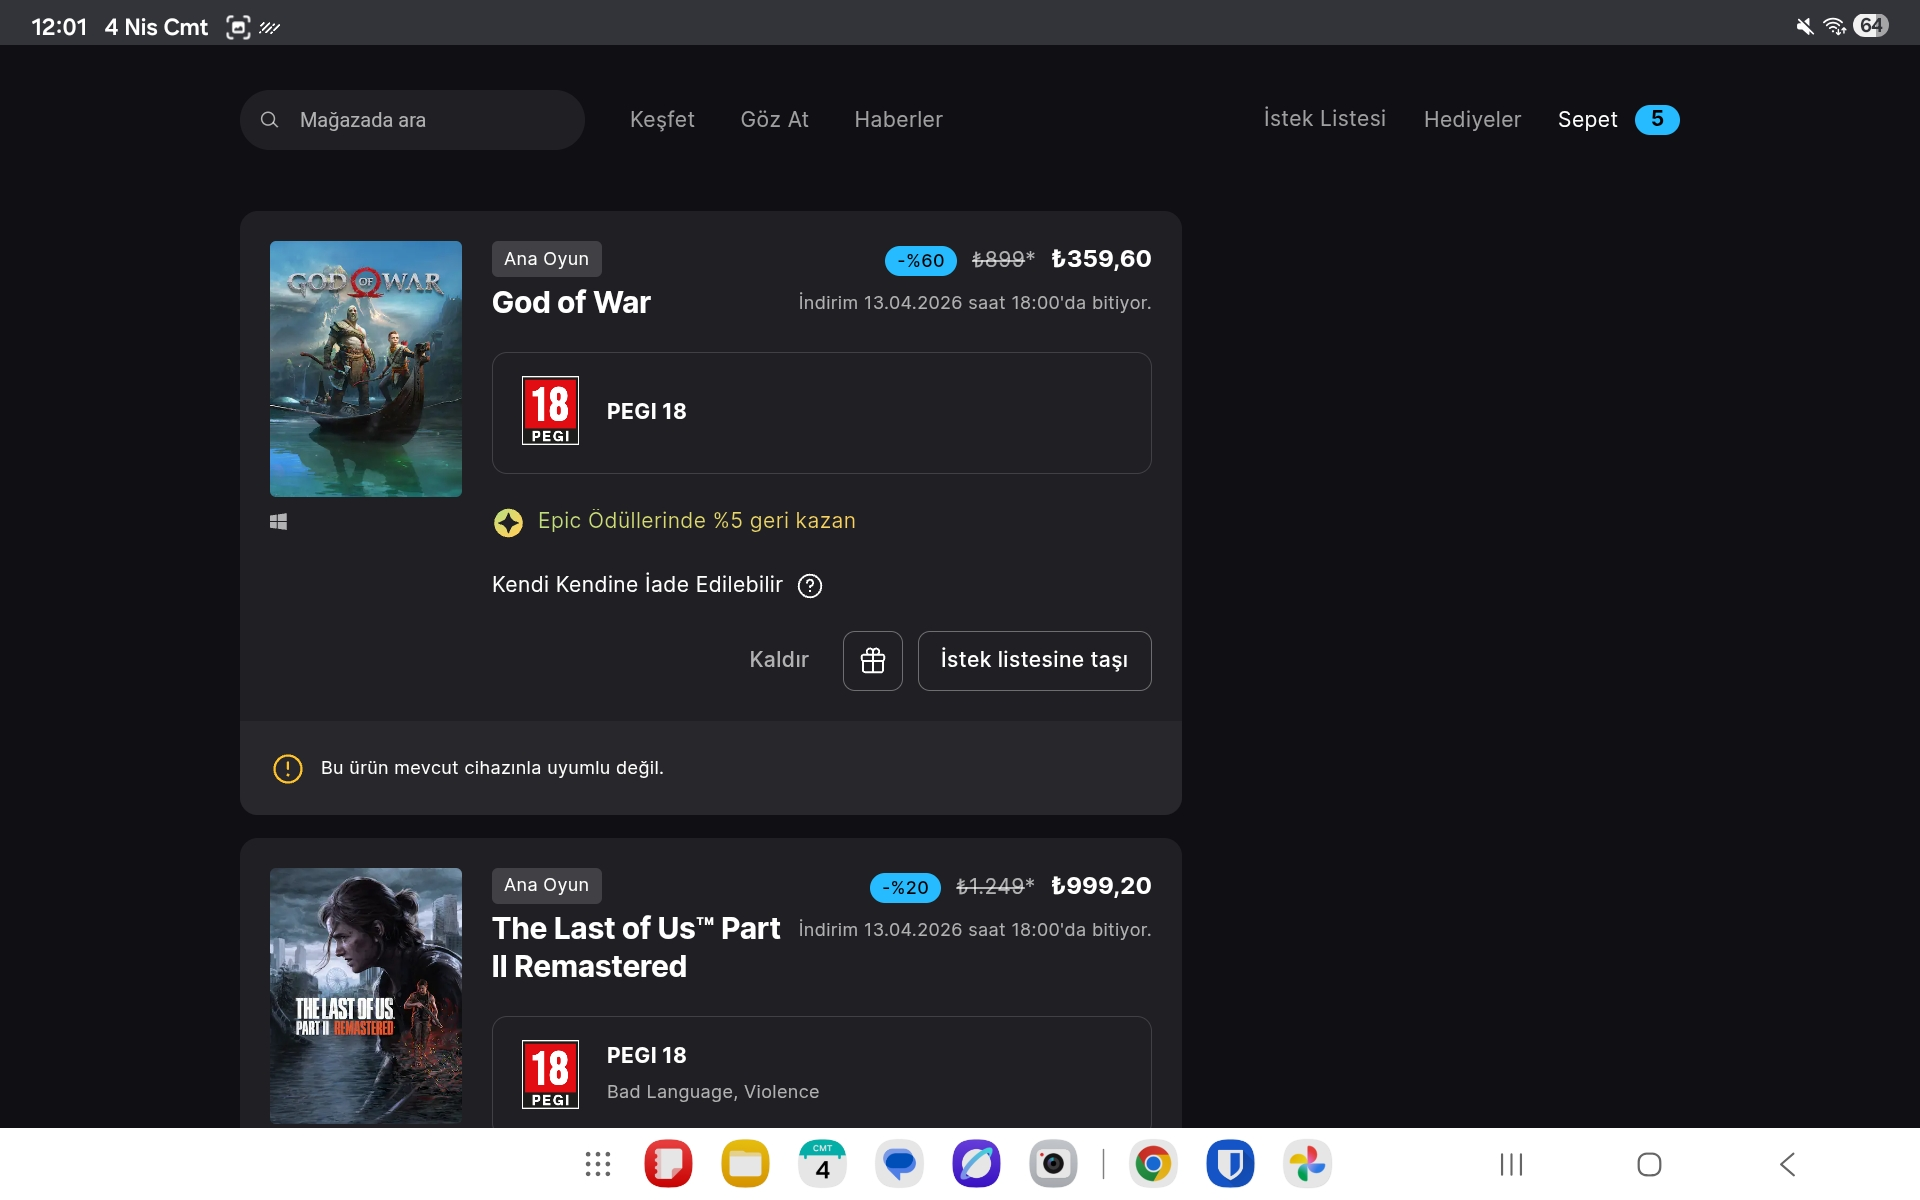Tap the cart count badge showing 5

coord(1657,119)
